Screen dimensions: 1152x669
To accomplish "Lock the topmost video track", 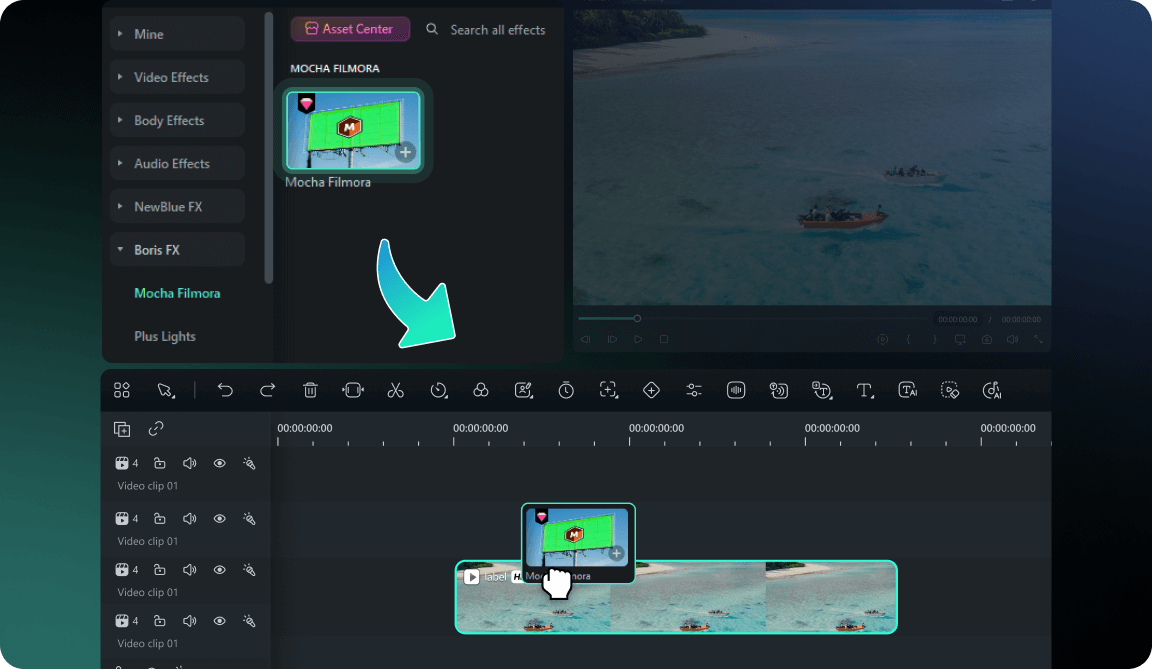I will pos(159,463).
